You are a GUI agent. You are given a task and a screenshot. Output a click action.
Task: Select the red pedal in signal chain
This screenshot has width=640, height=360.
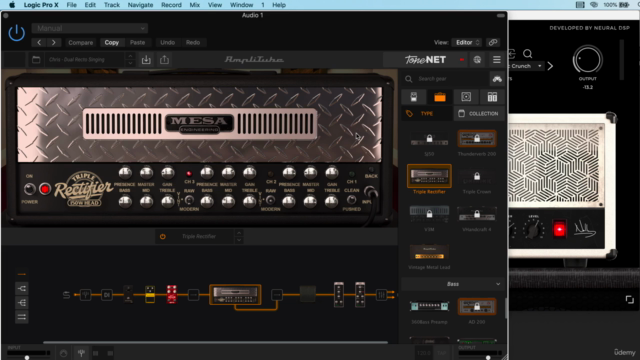pyautogui.click(x=171, y=294)
